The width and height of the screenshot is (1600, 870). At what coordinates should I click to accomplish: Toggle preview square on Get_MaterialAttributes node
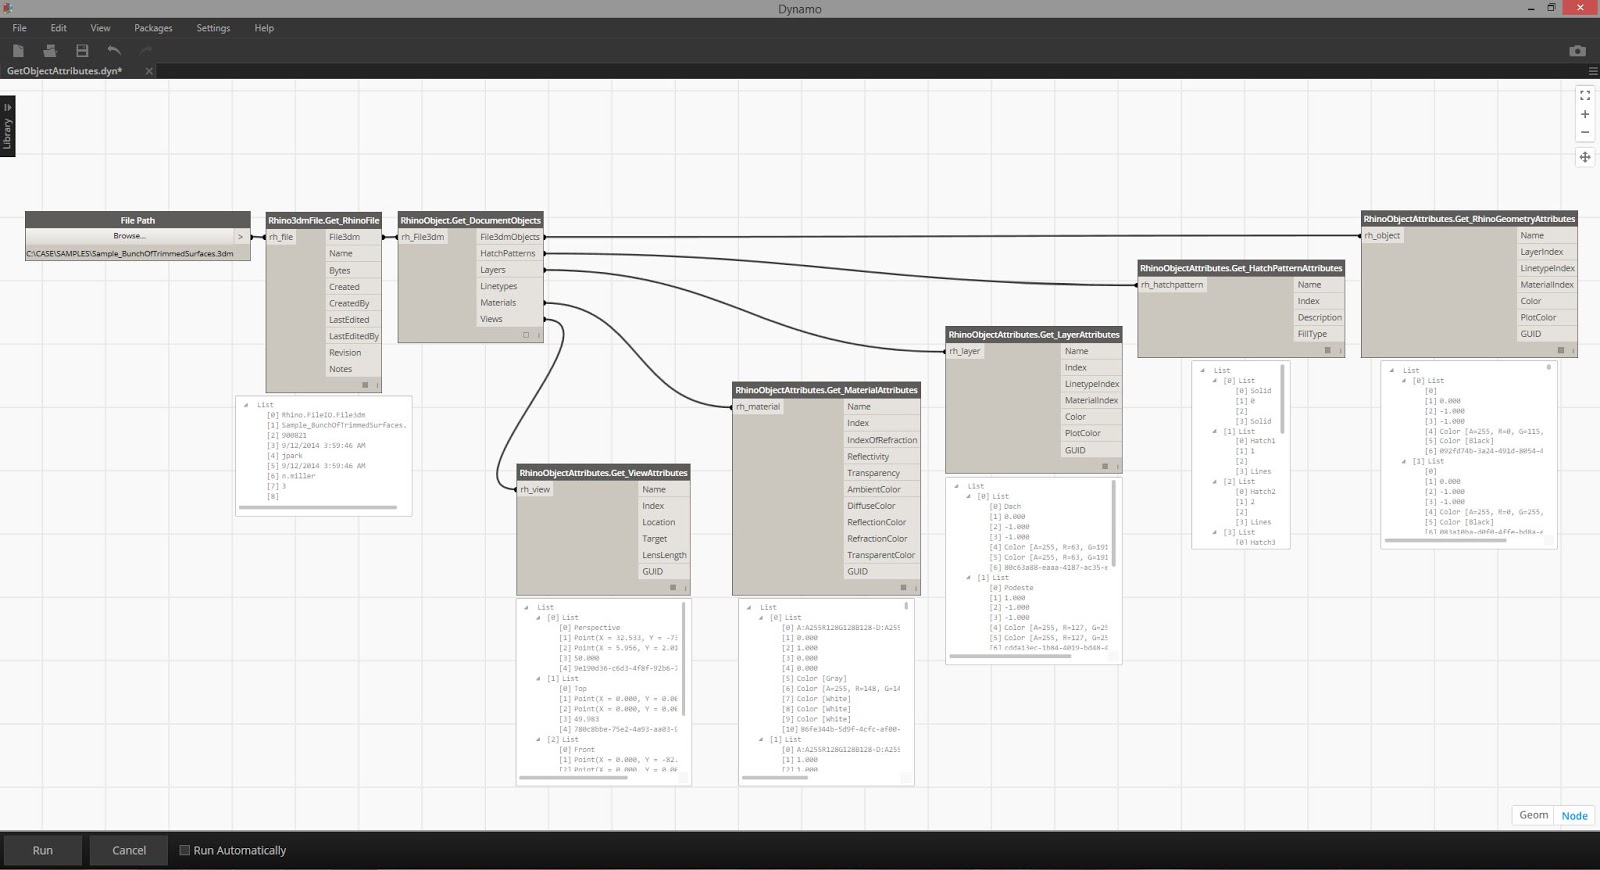(x=903, y=588)
